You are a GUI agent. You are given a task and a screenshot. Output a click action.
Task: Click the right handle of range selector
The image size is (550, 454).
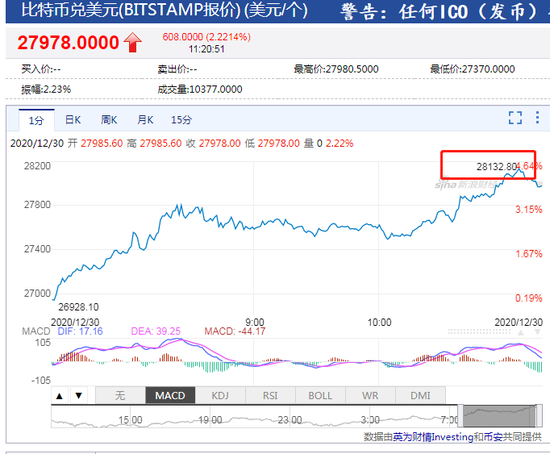(538, 416)
